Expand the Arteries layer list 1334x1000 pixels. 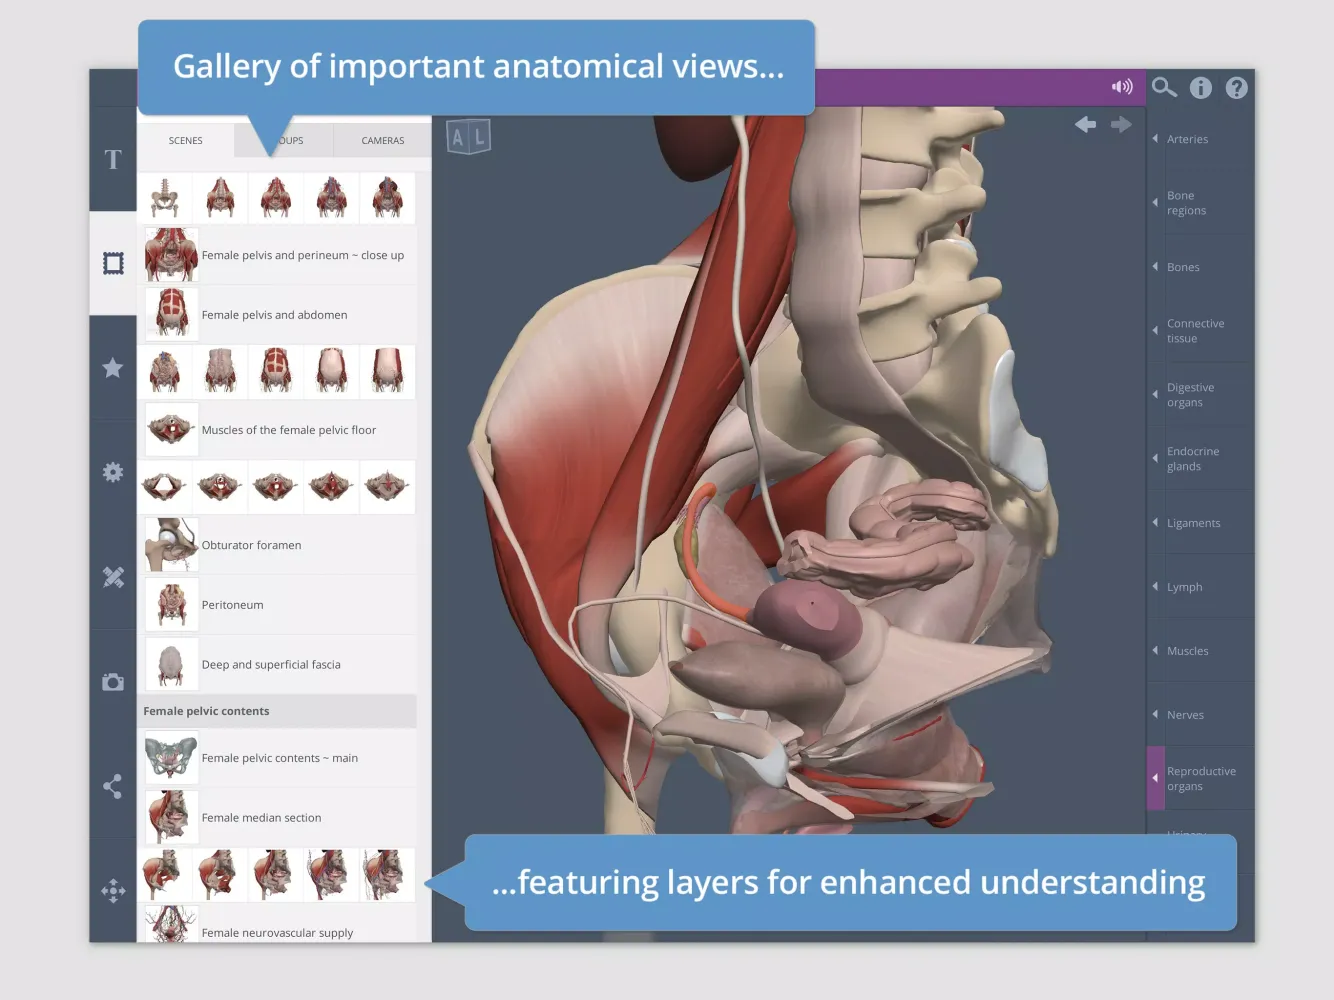click(1187, 139)
